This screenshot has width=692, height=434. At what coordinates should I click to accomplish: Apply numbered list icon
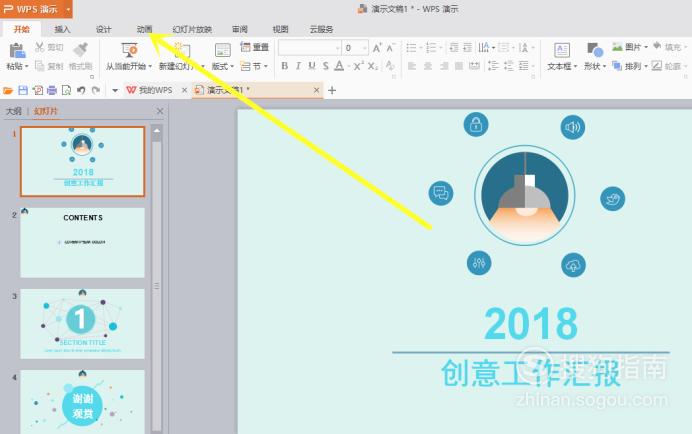click(x=431, y=48)
